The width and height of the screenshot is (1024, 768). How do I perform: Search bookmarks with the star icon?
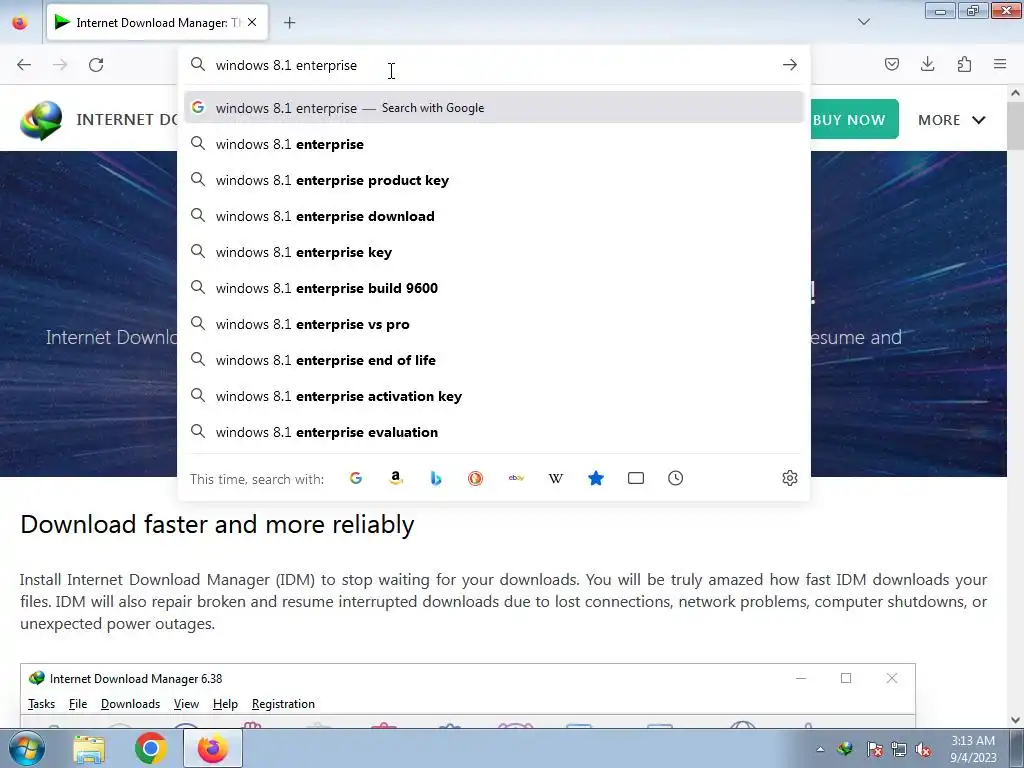click(x=596, y=478)
